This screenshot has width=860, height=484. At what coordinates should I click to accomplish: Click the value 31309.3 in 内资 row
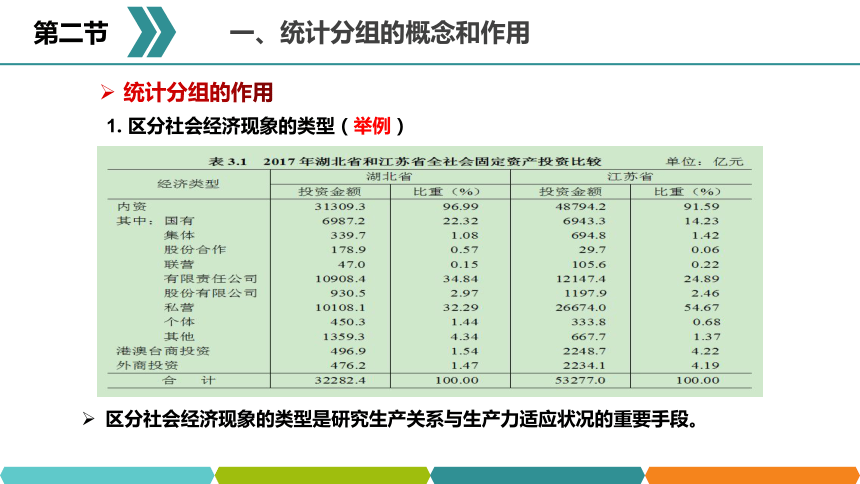coord(340,207)
